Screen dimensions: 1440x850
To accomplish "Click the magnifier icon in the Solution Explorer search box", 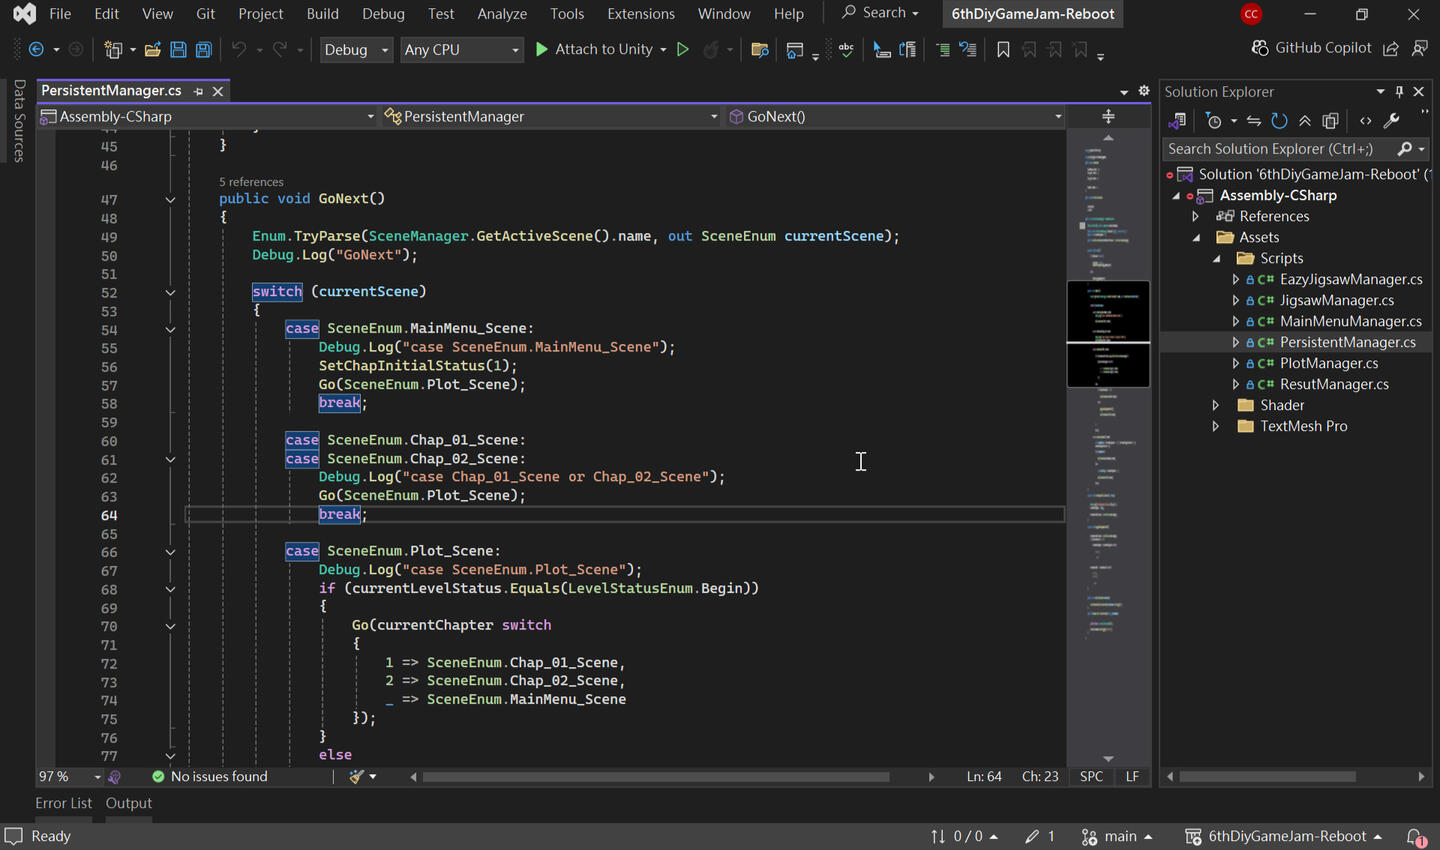I will (x=1405, y=149).
